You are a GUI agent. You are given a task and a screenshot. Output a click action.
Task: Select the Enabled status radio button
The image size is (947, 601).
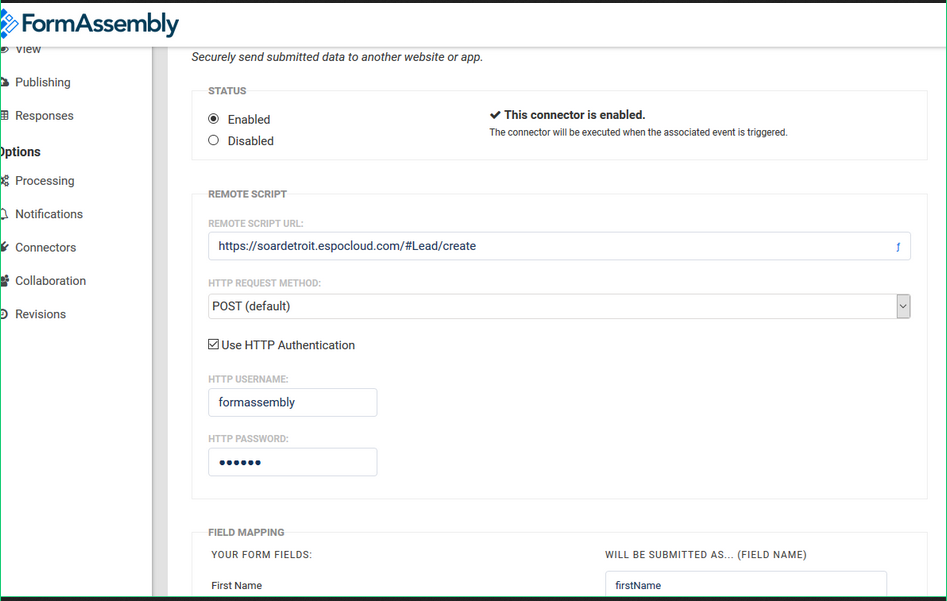click(x=214, y=119)
